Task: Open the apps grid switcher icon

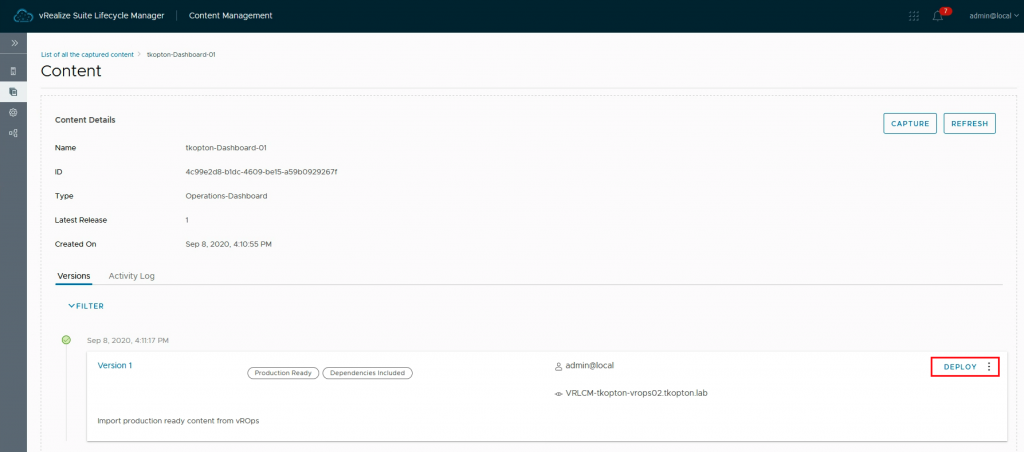Action: (914, 16)
